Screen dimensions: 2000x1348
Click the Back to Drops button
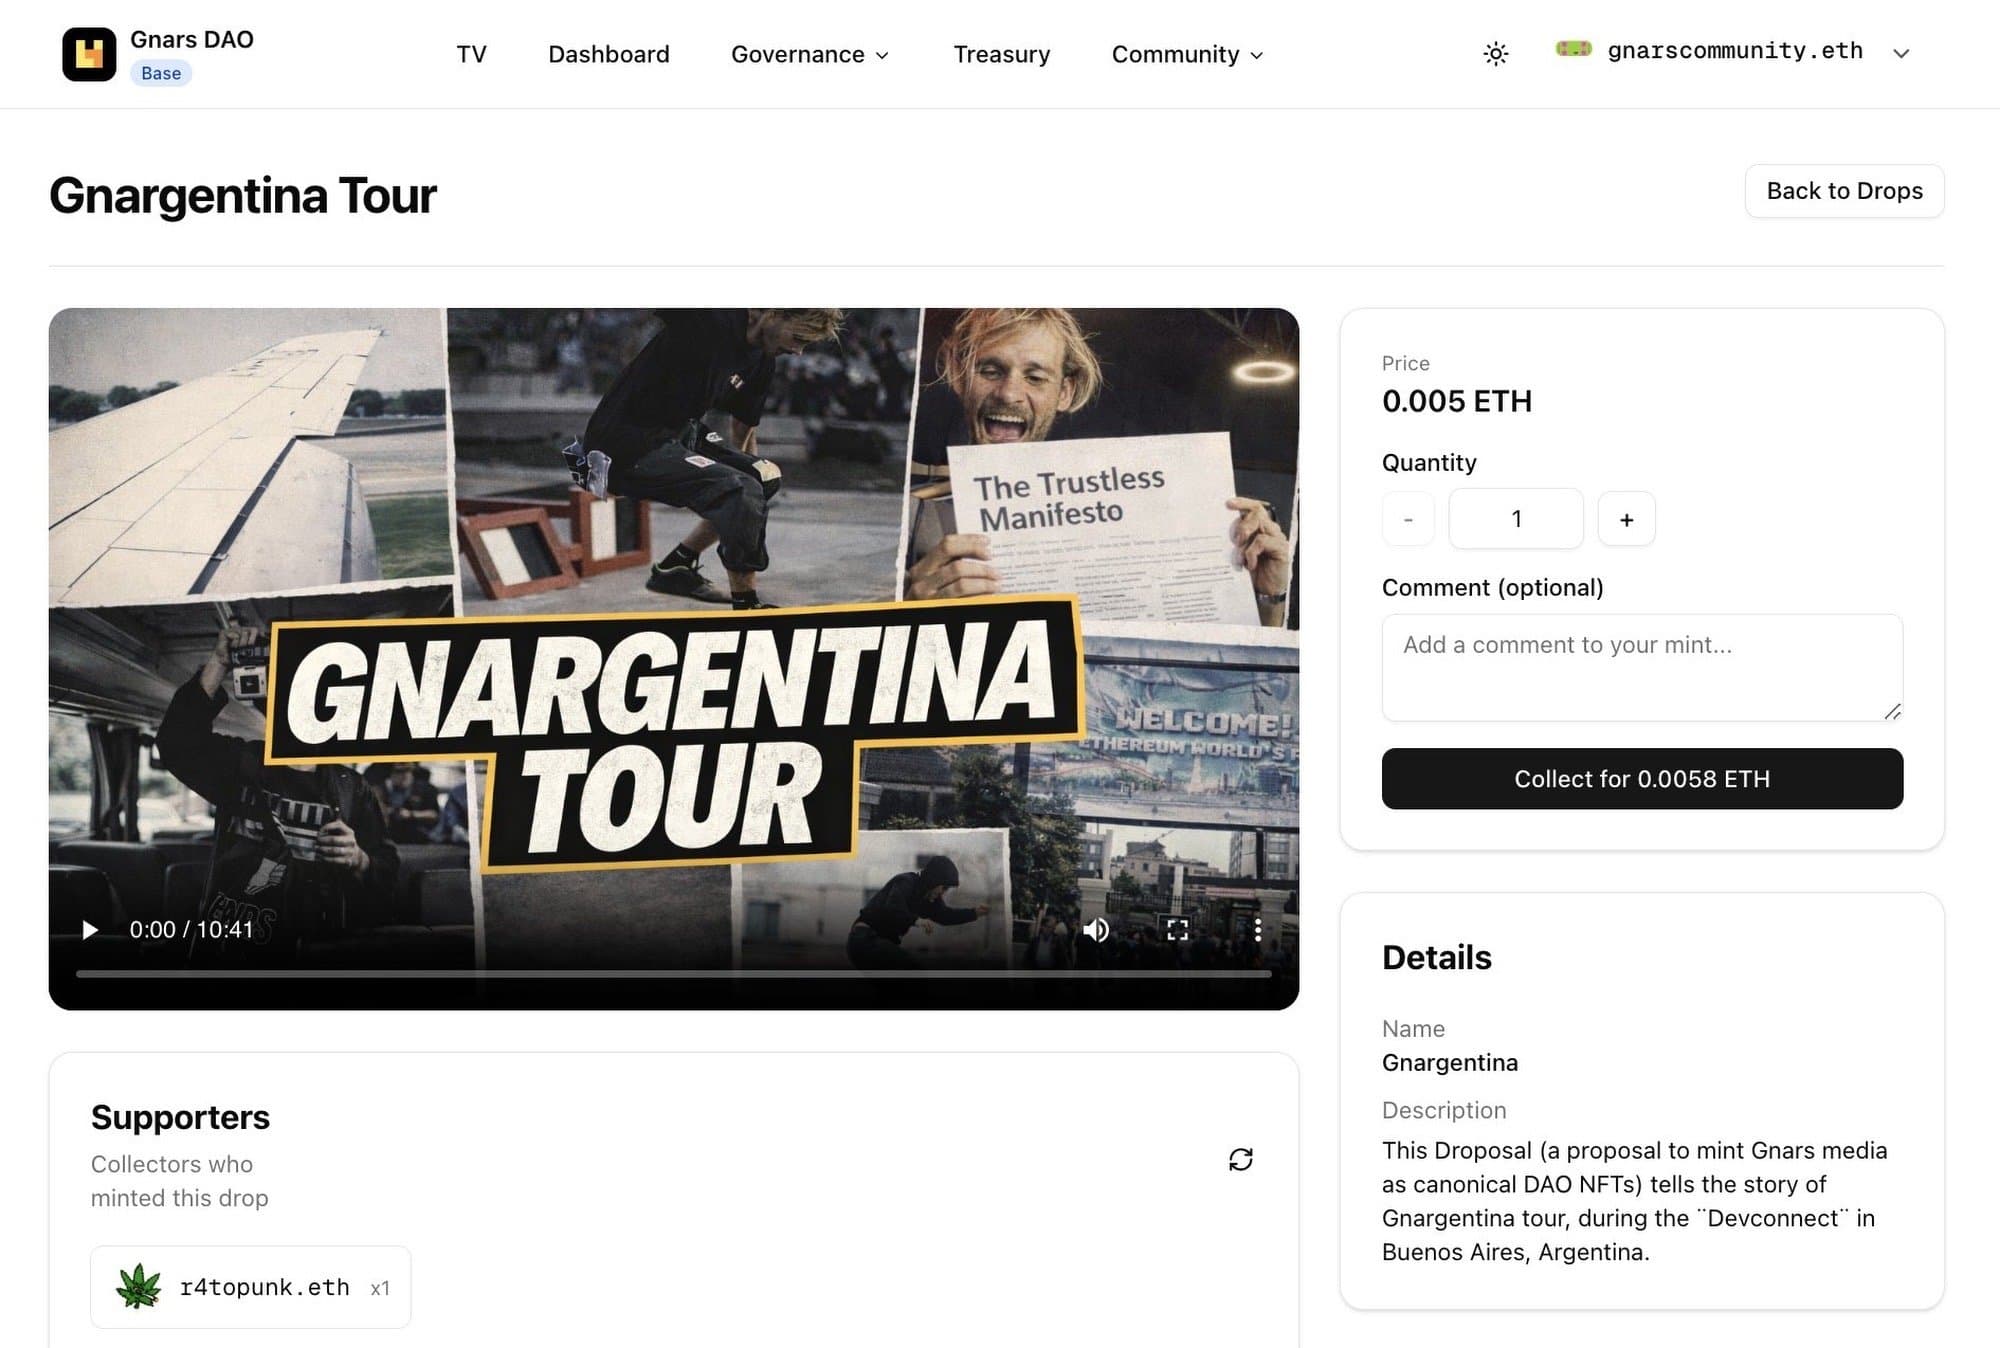[x=1844, y=191]
